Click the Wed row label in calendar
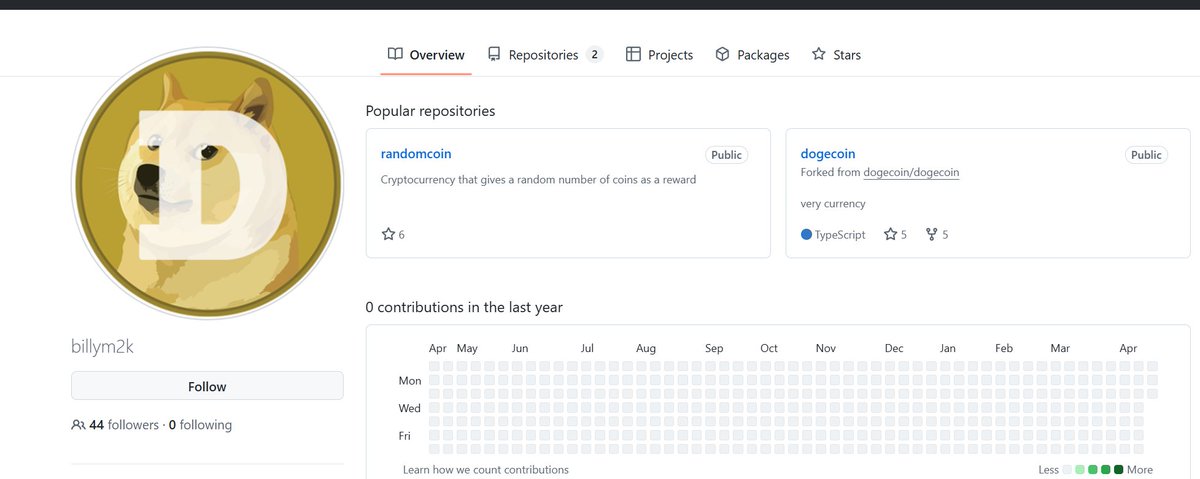Image resolution: width=1200 pixels, height=479 pixels. (410, 408)
